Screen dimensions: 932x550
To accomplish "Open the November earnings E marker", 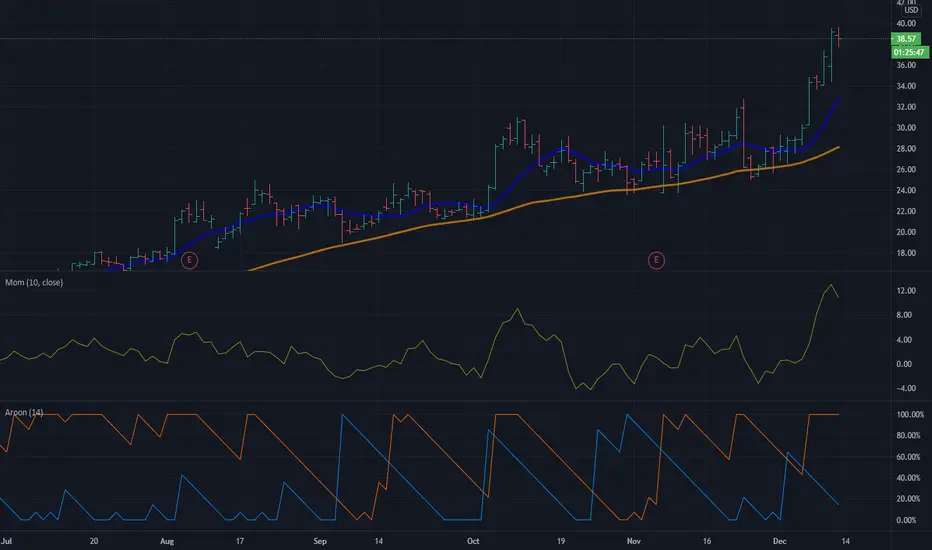I will pyautogui.click(x=656, y=260).
